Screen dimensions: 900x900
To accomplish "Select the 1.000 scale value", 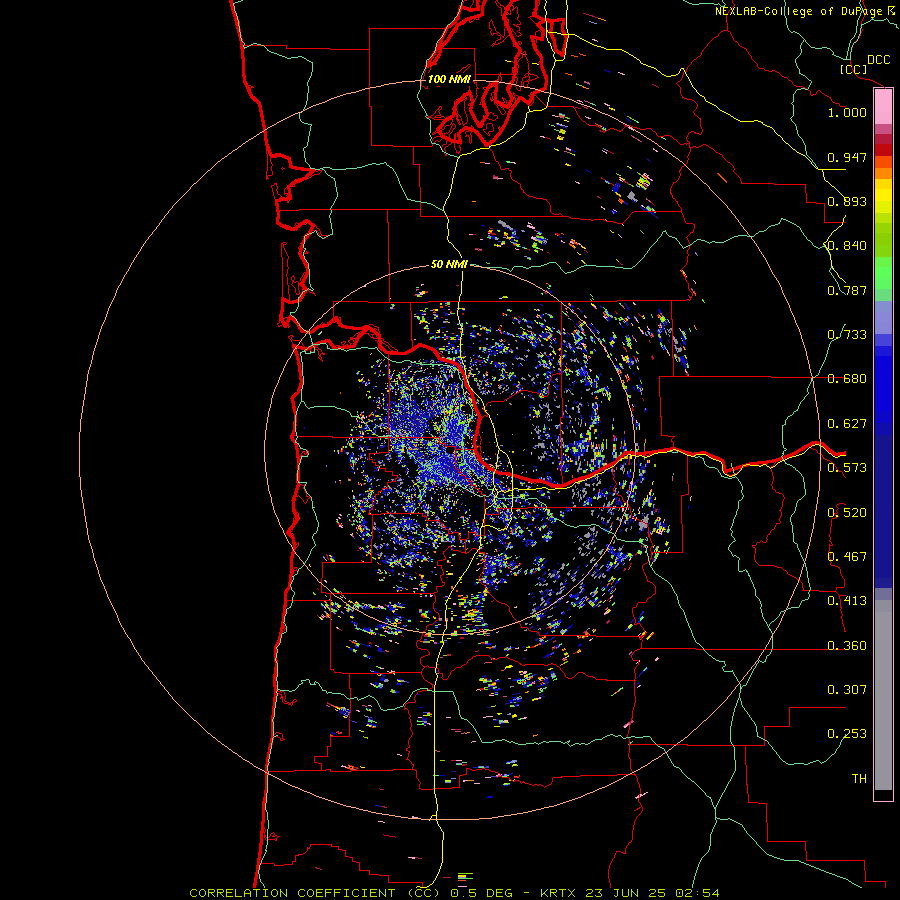I will point(847,112).
